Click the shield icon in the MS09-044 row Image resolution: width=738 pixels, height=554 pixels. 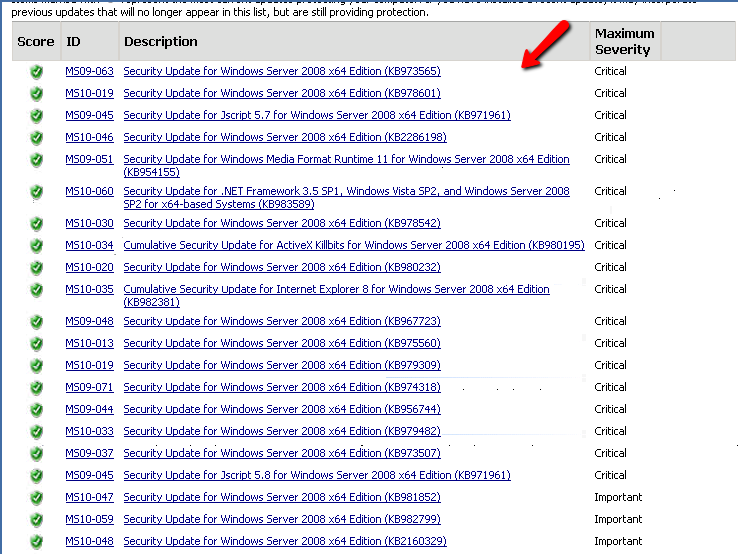pyautogui.click(x=36, y=409)
